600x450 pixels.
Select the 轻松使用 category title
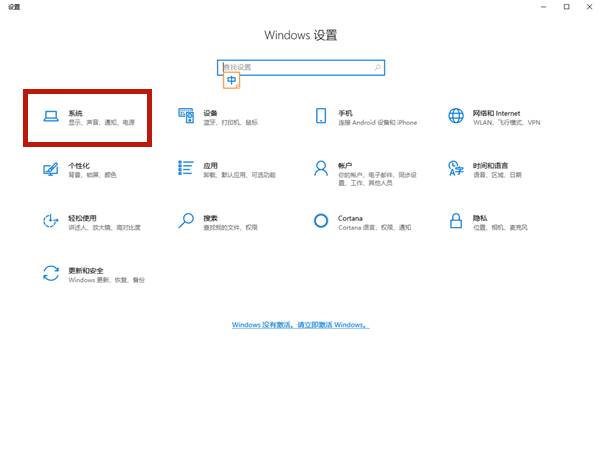pos(82,218)
